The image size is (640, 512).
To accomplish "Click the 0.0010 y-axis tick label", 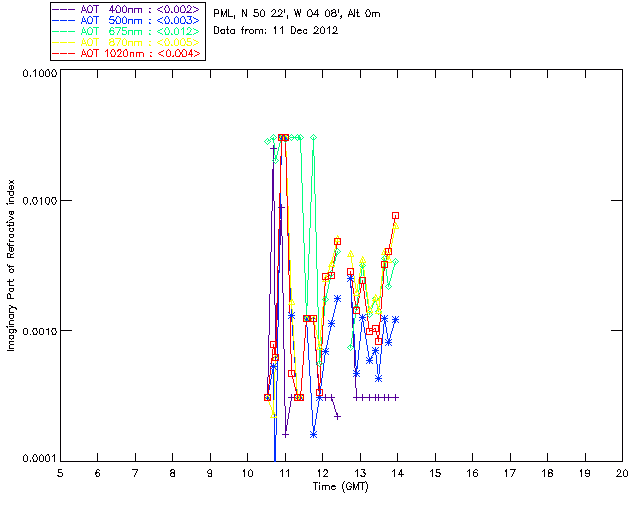I will pos(40,331).
